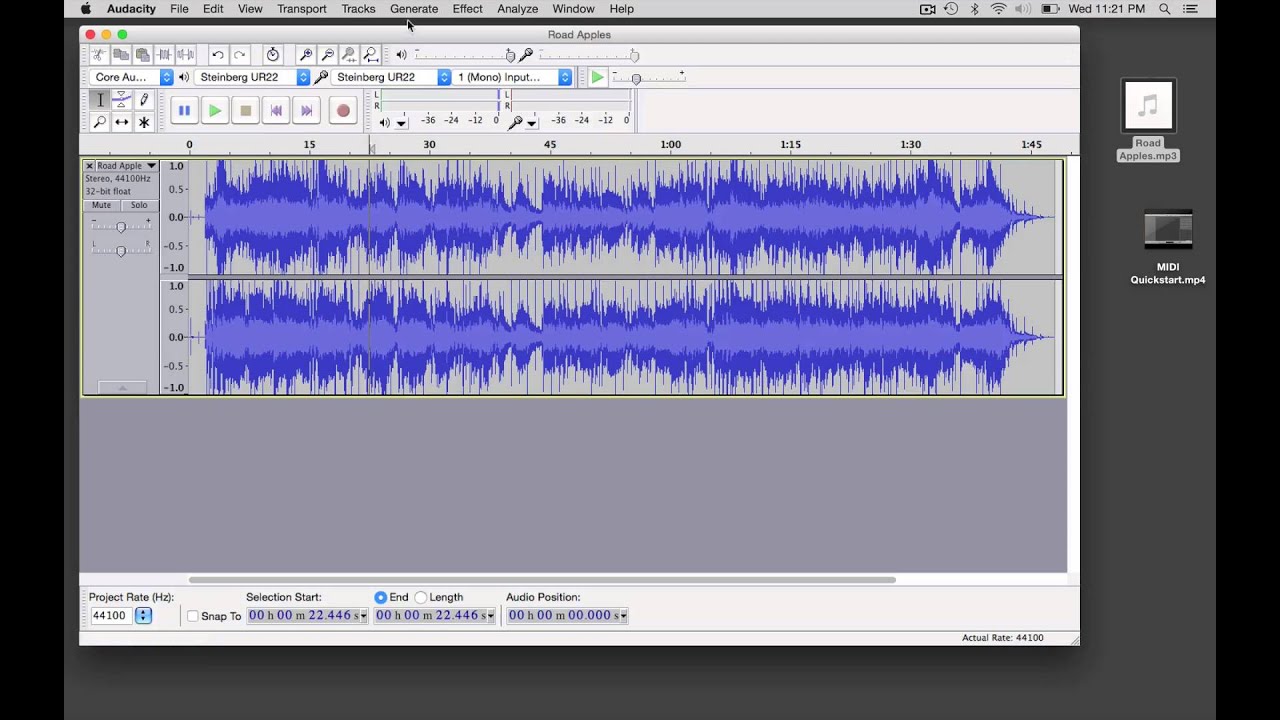Adjust the output volume slider
Screen dimensions: 1280x720
pos(462,55)
